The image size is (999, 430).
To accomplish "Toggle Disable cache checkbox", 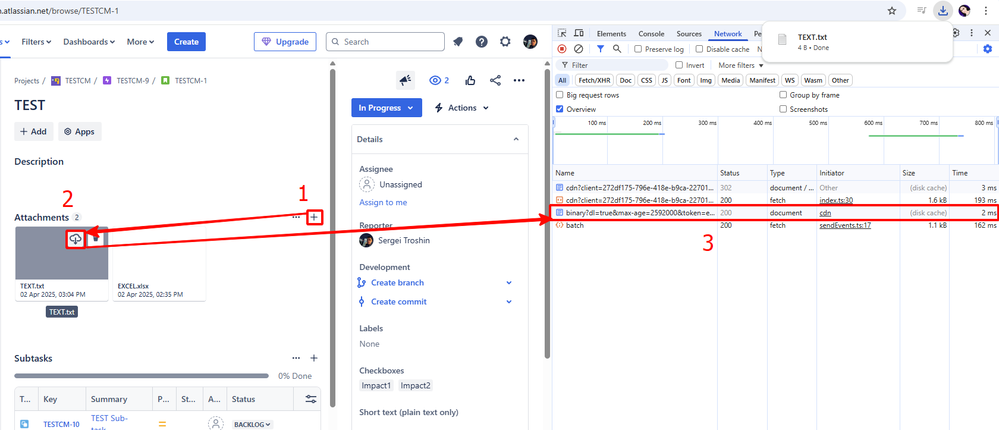I will pyautogui.click(x=699, y=49).
